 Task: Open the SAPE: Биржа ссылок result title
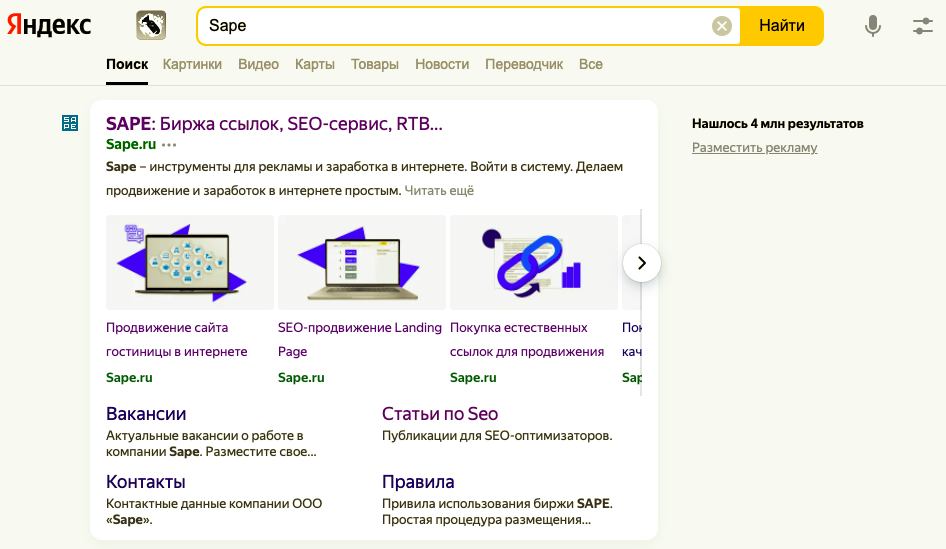click(x=275, y=124)
